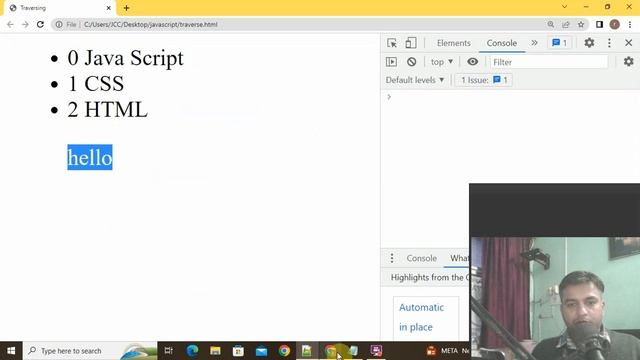Switch to the Console tab
The height and width of the screenshot is (360, 640).
(x=502, y=43)
